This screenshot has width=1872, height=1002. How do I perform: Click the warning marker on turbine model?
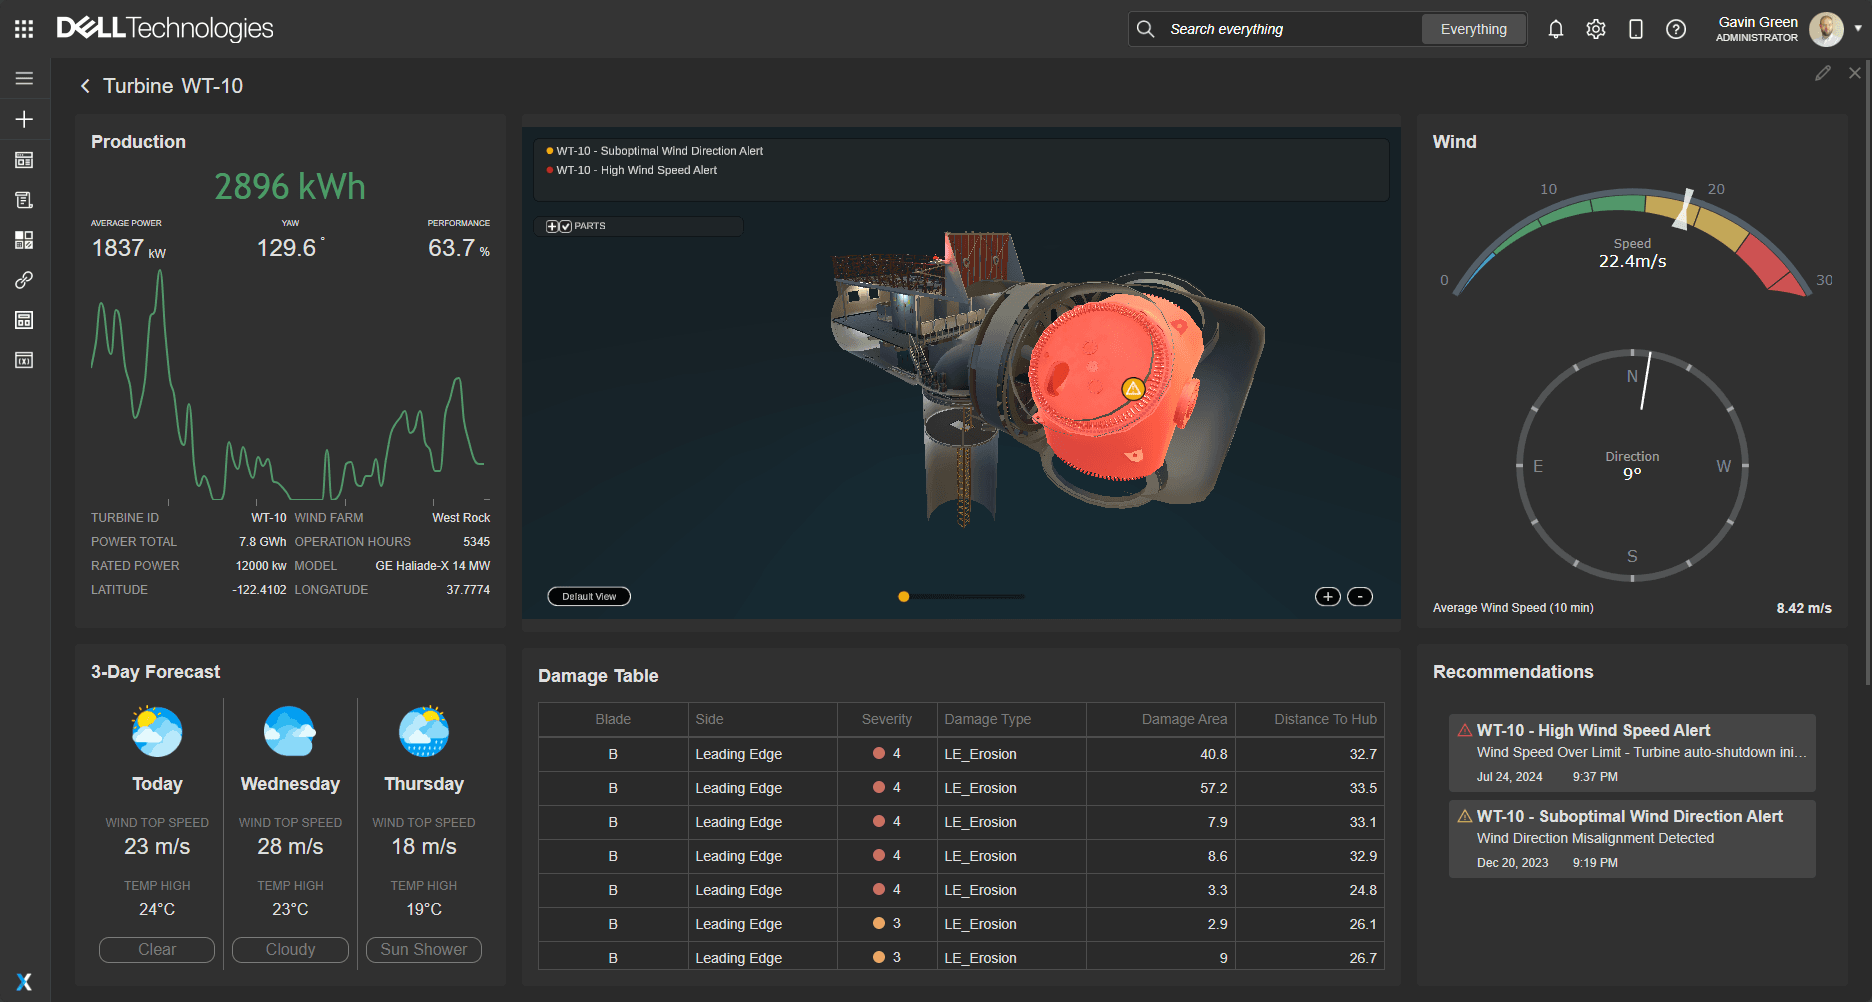[1132, 389]
